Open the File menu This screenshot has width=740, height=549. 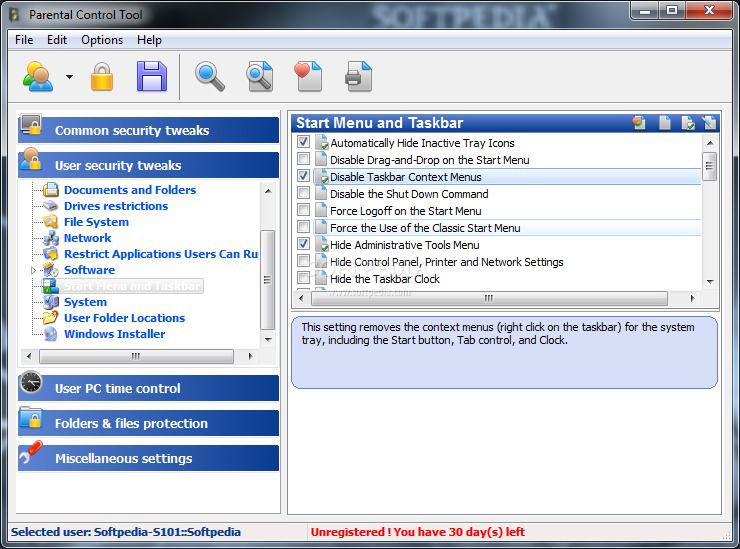[x=24, y=40]
